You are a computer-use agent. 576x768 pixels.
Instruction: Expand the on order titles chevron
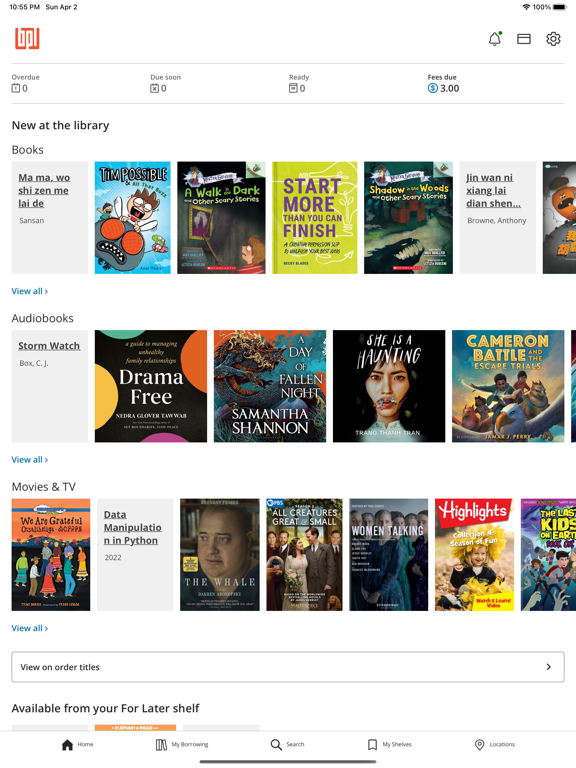(x=549, y=667)
